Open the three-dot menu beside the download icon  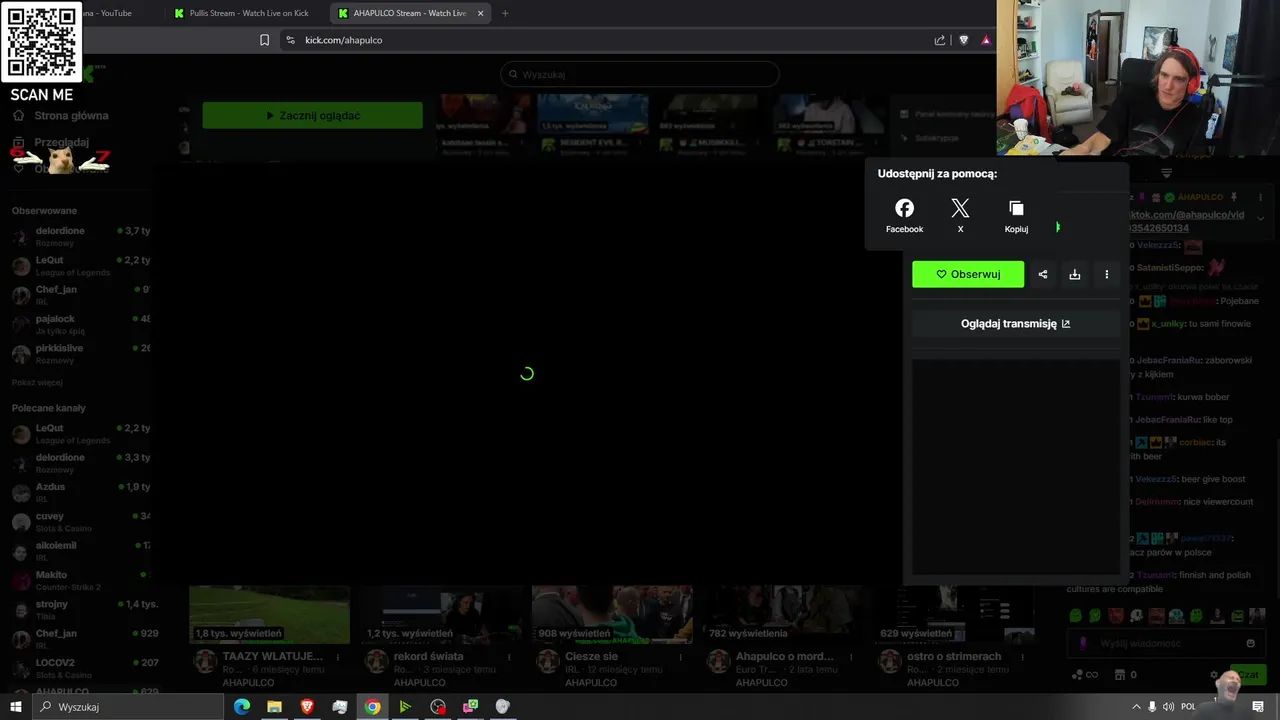pos(1106,274)
